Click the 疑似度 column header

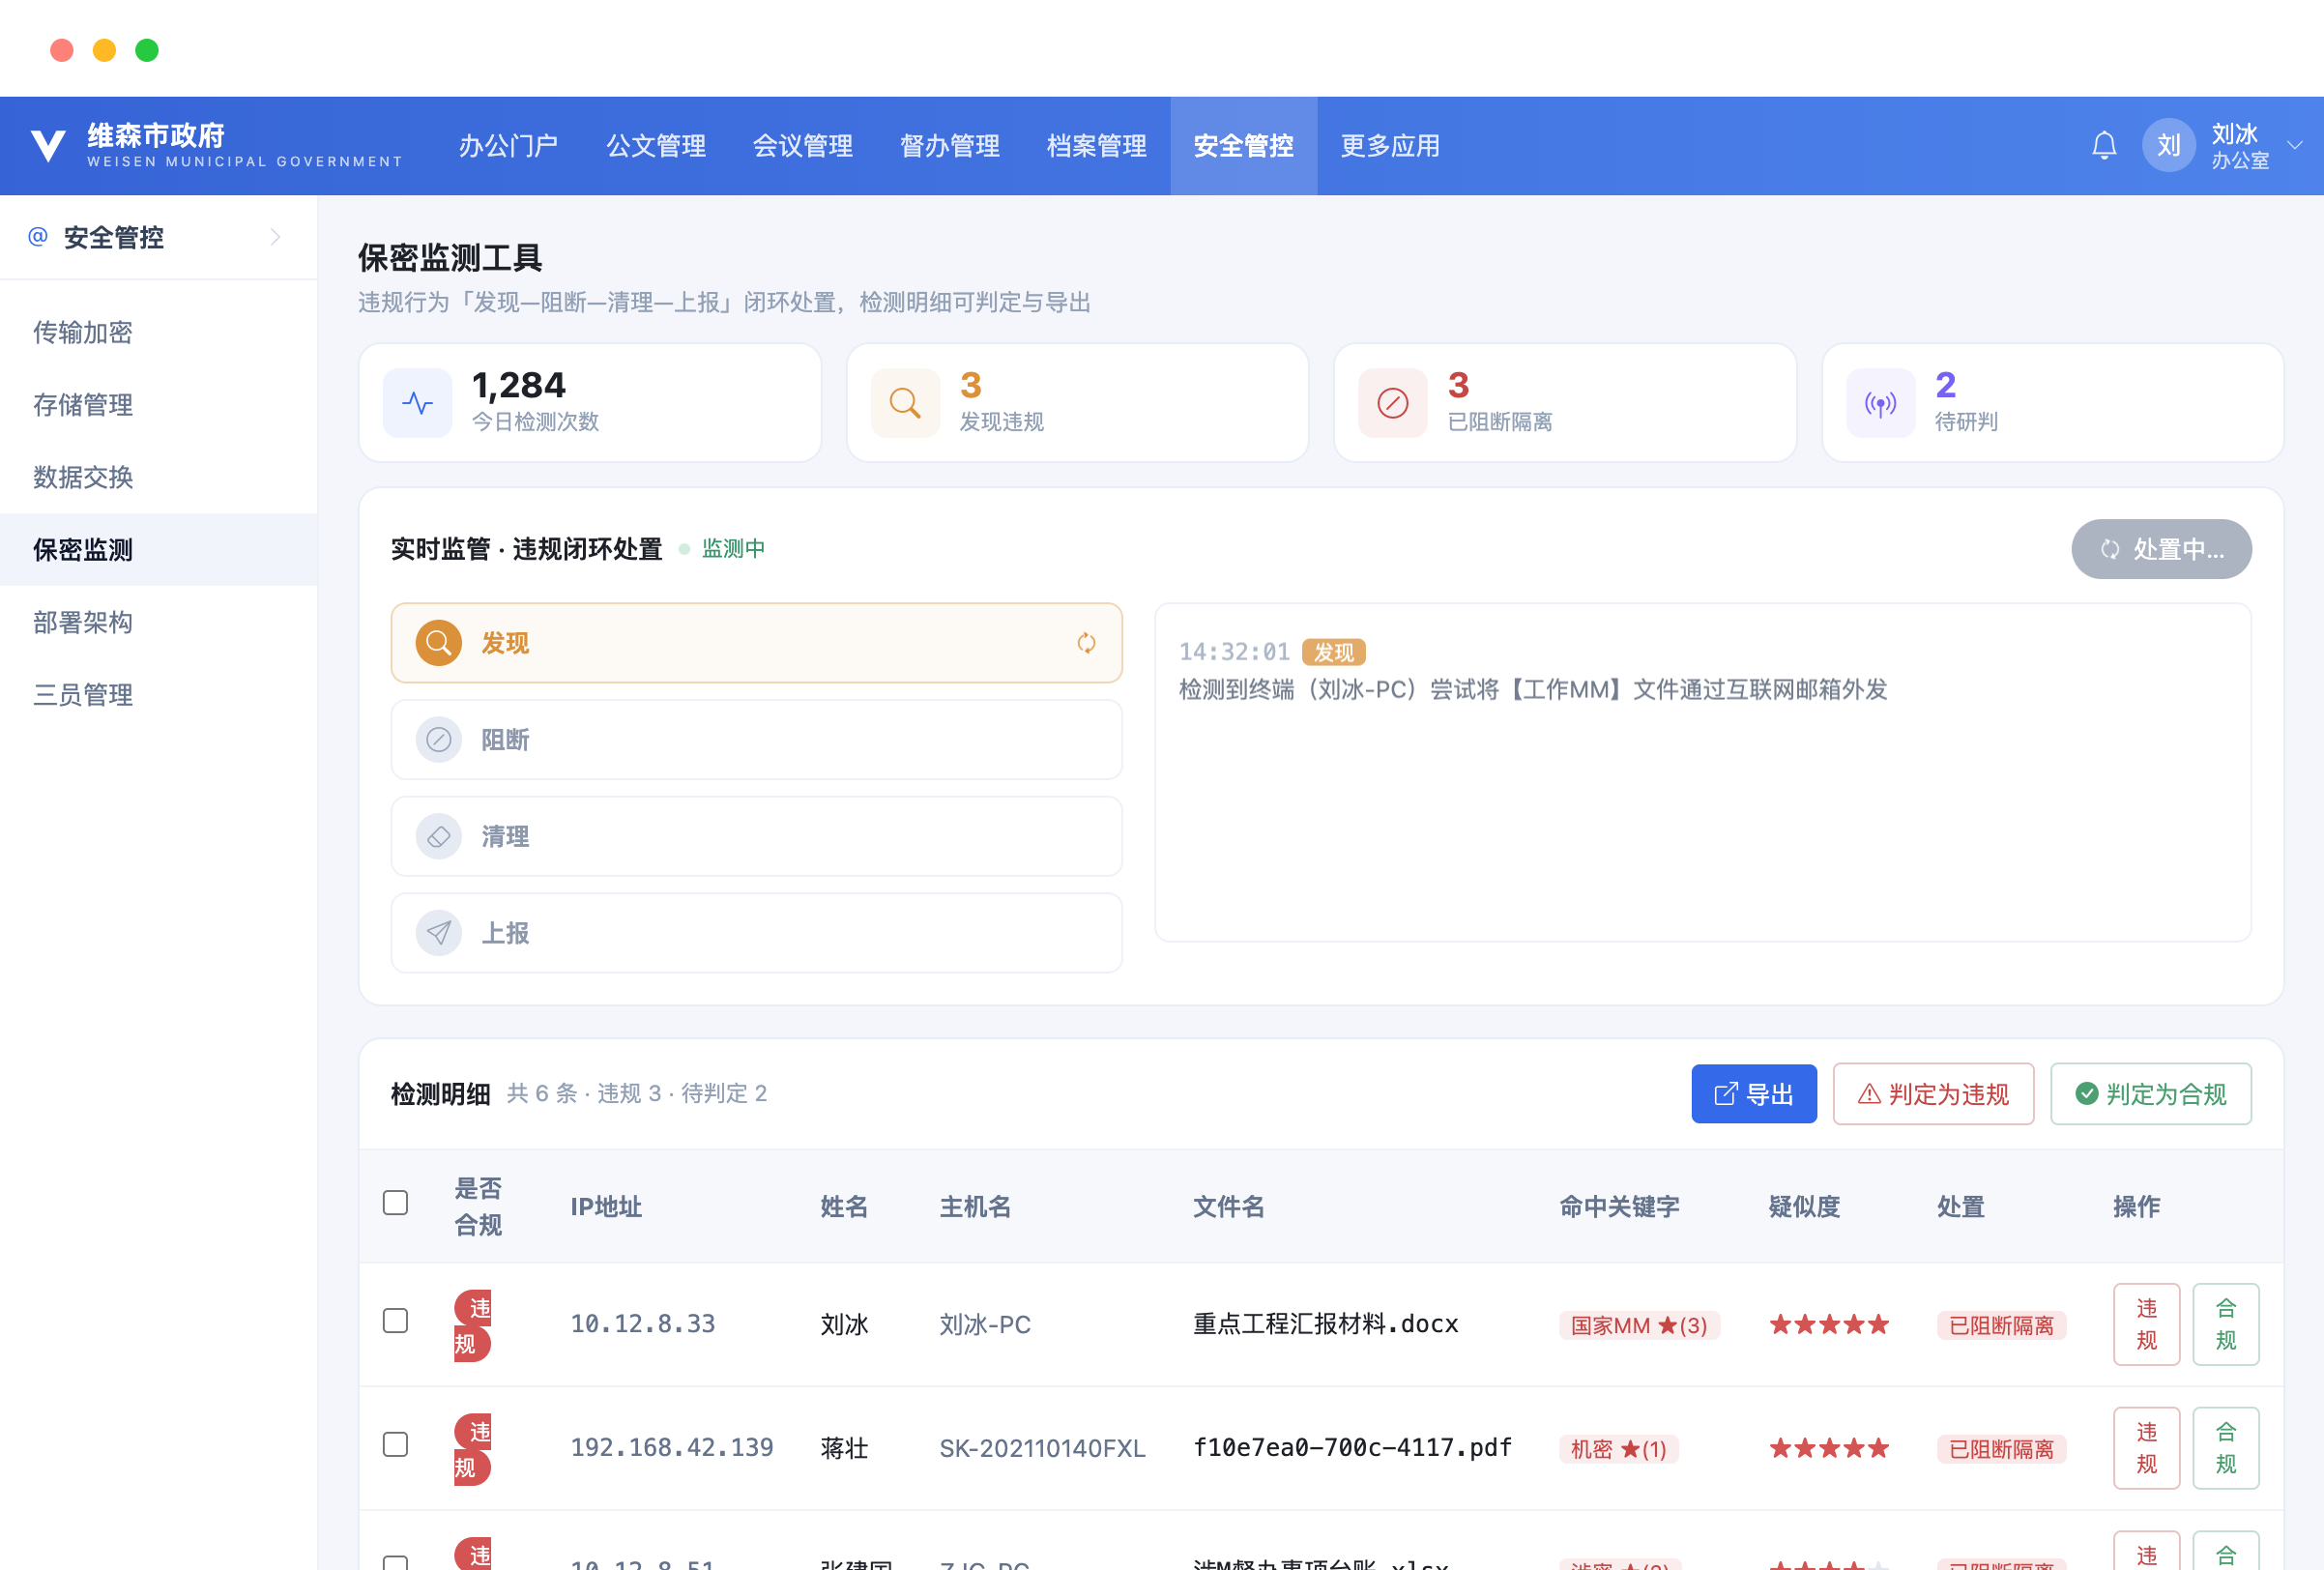coord(1805,1207)
